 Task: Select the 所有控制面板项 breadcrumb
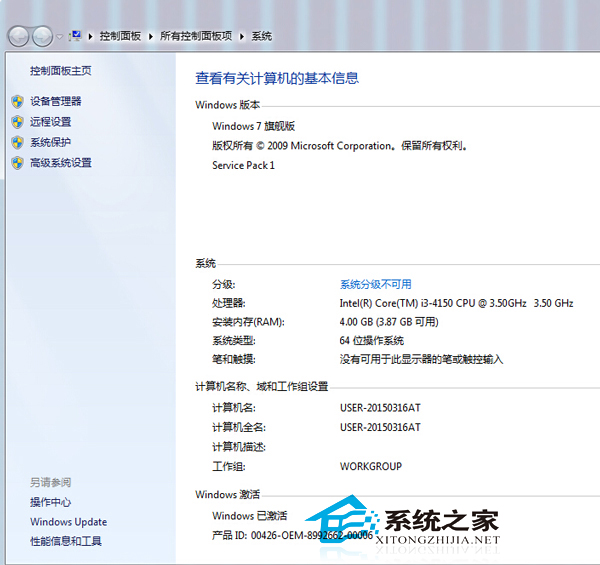pyautogui.click(x=196, y=36)
